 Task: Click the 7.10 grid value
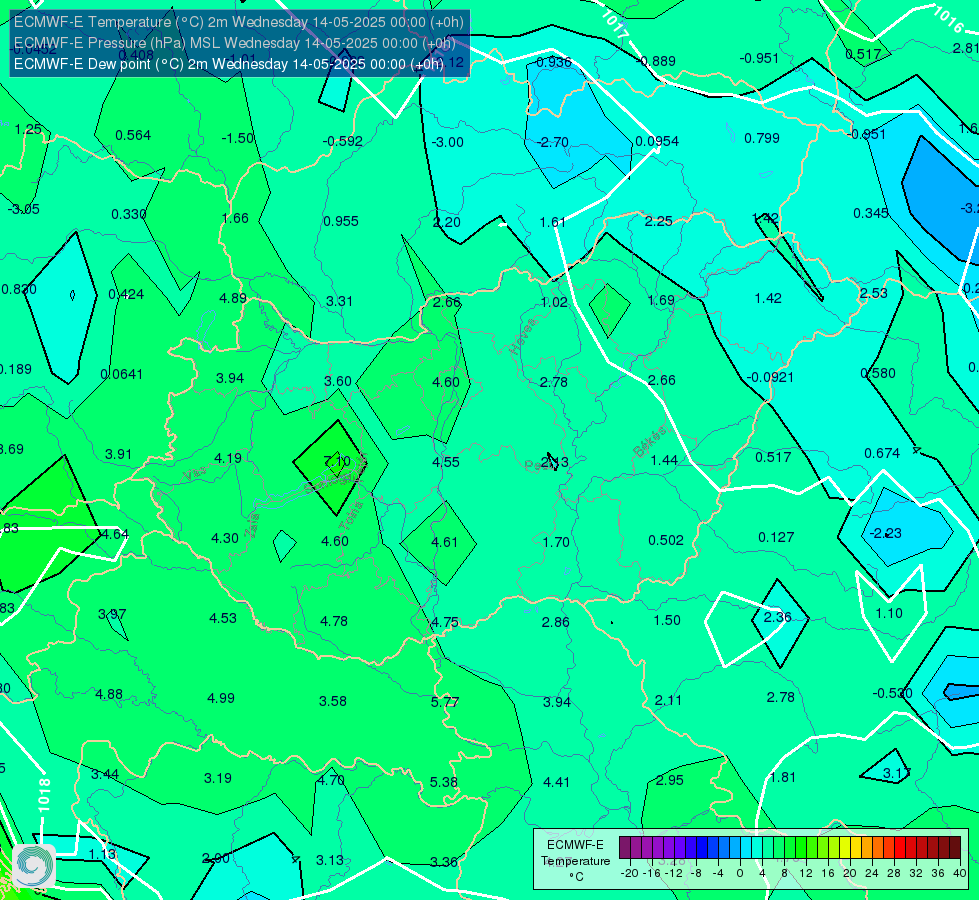pyautogui.click(x=337, y=461)
